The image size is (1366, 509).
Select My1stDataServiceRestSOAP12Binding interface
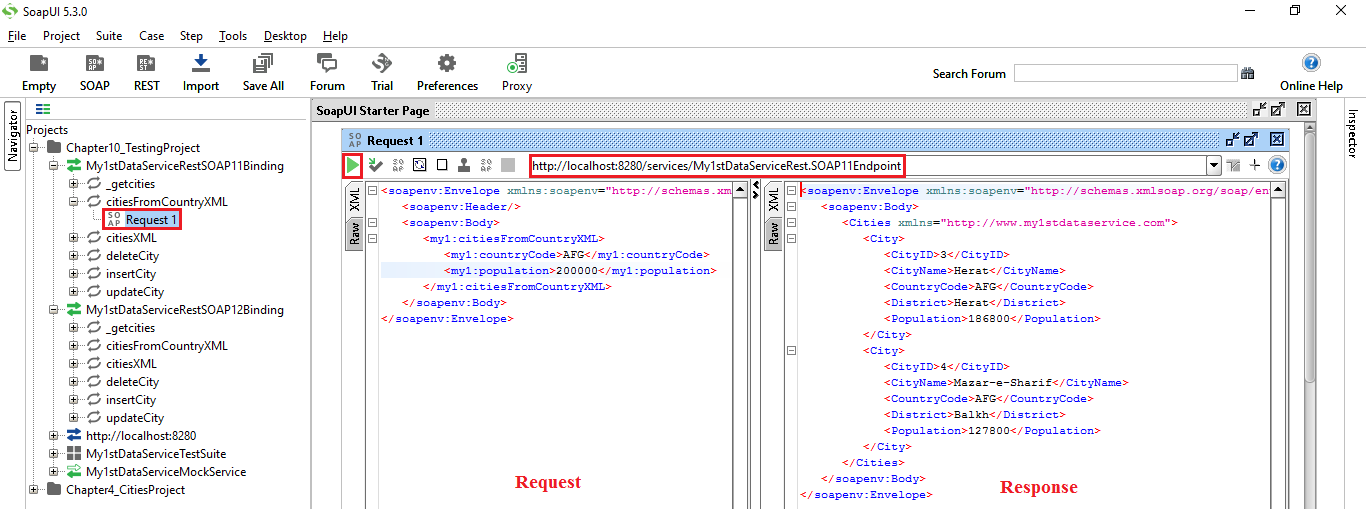click(185, 310)
